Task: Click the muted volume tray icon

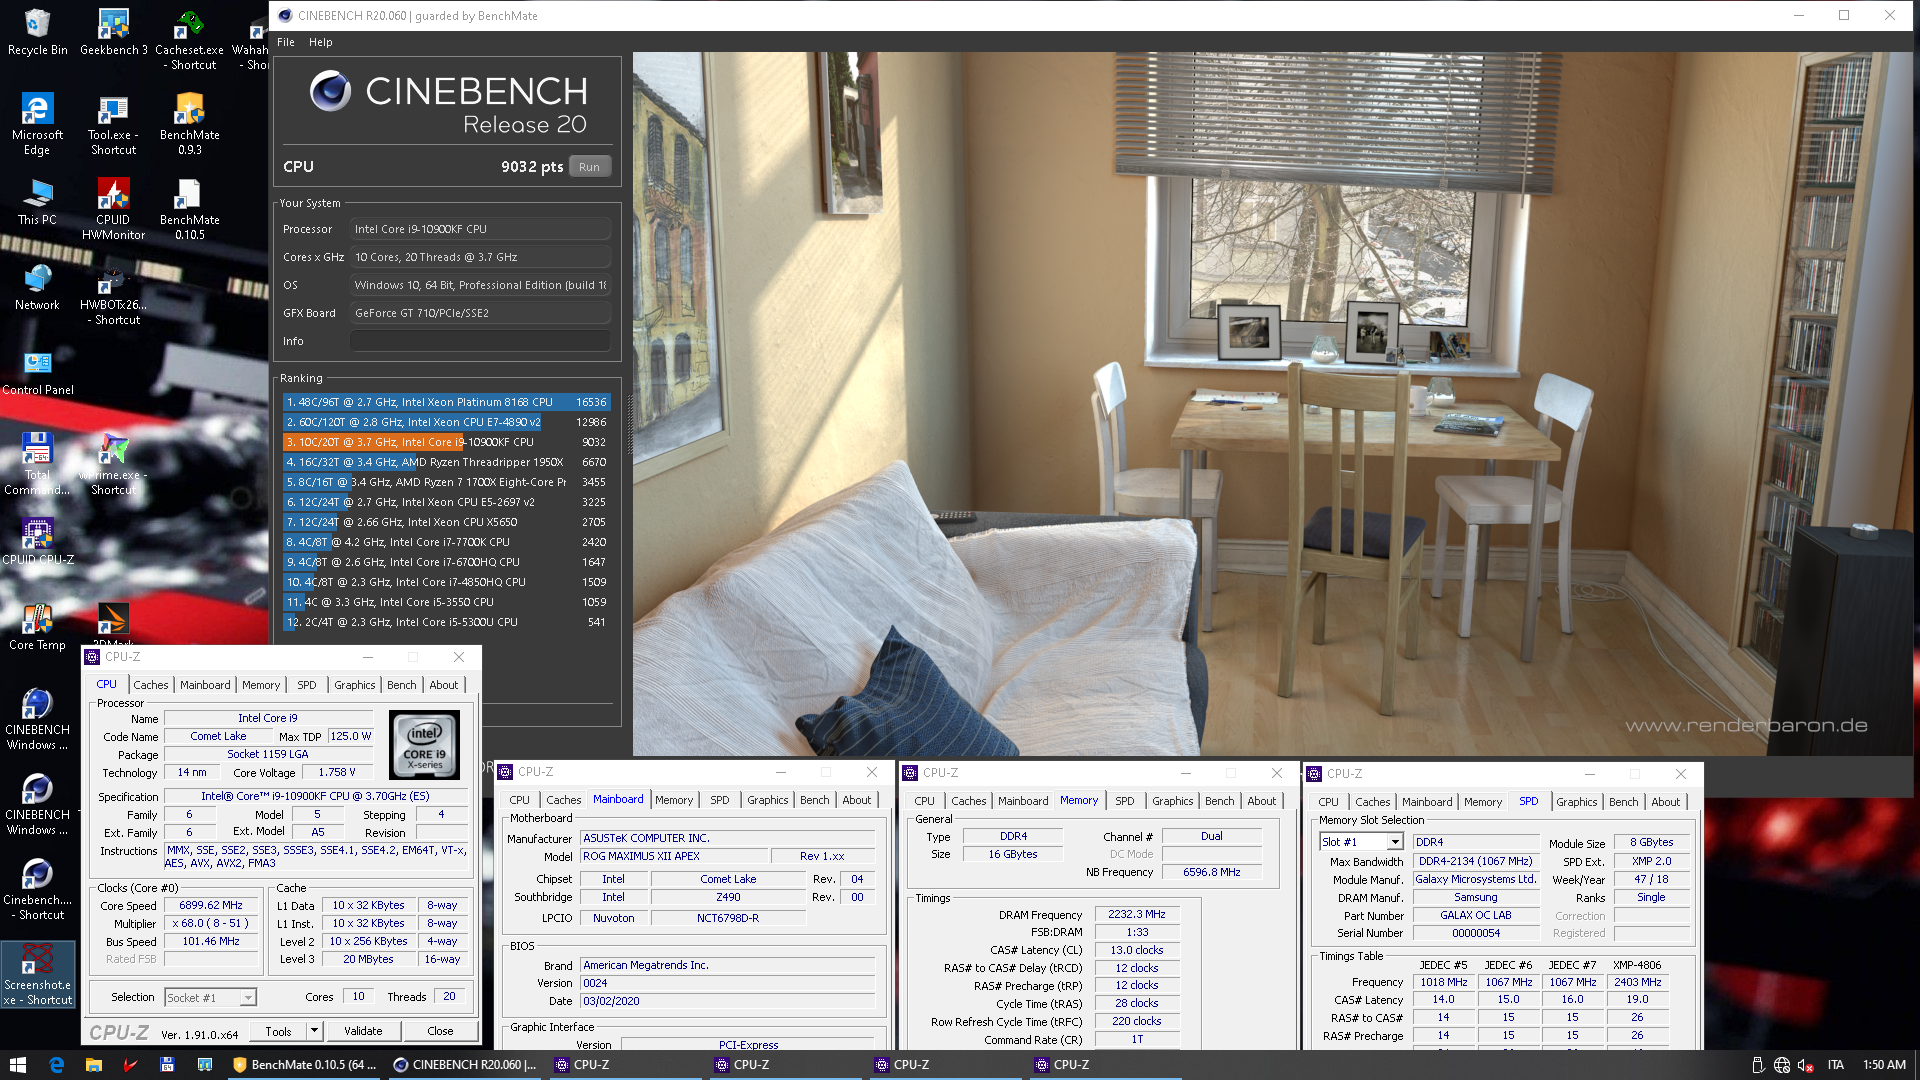Action: (1805, 1065)
